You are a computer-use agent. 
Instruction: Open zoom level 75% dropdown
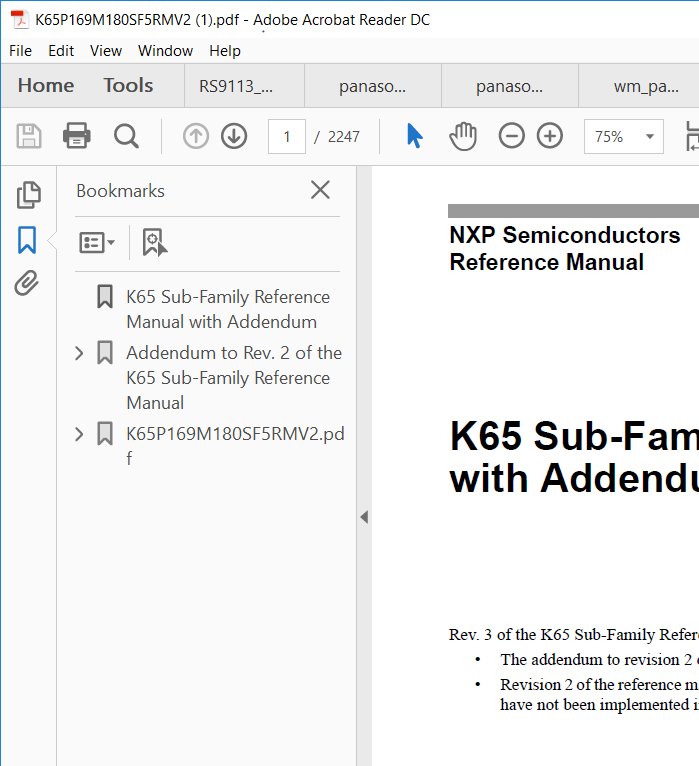[624, 136]
